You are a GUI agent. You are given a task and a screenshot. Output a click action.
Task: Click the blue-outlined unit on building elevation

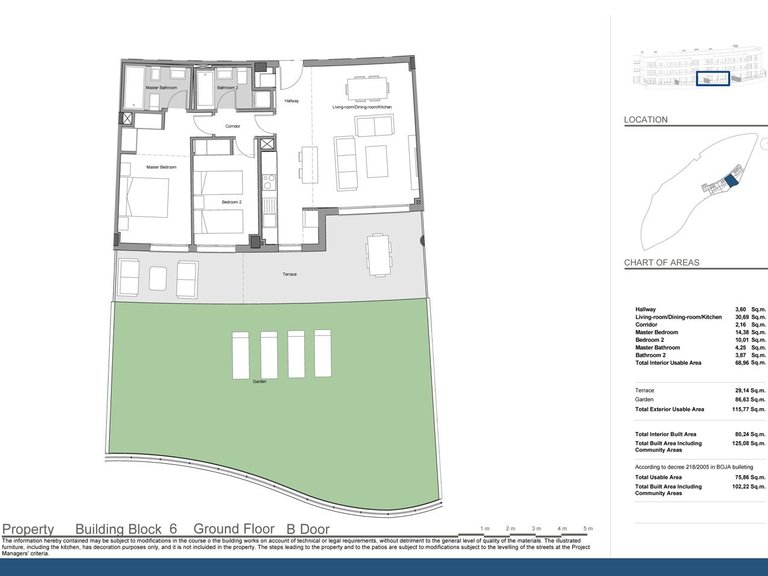(712, 78)
